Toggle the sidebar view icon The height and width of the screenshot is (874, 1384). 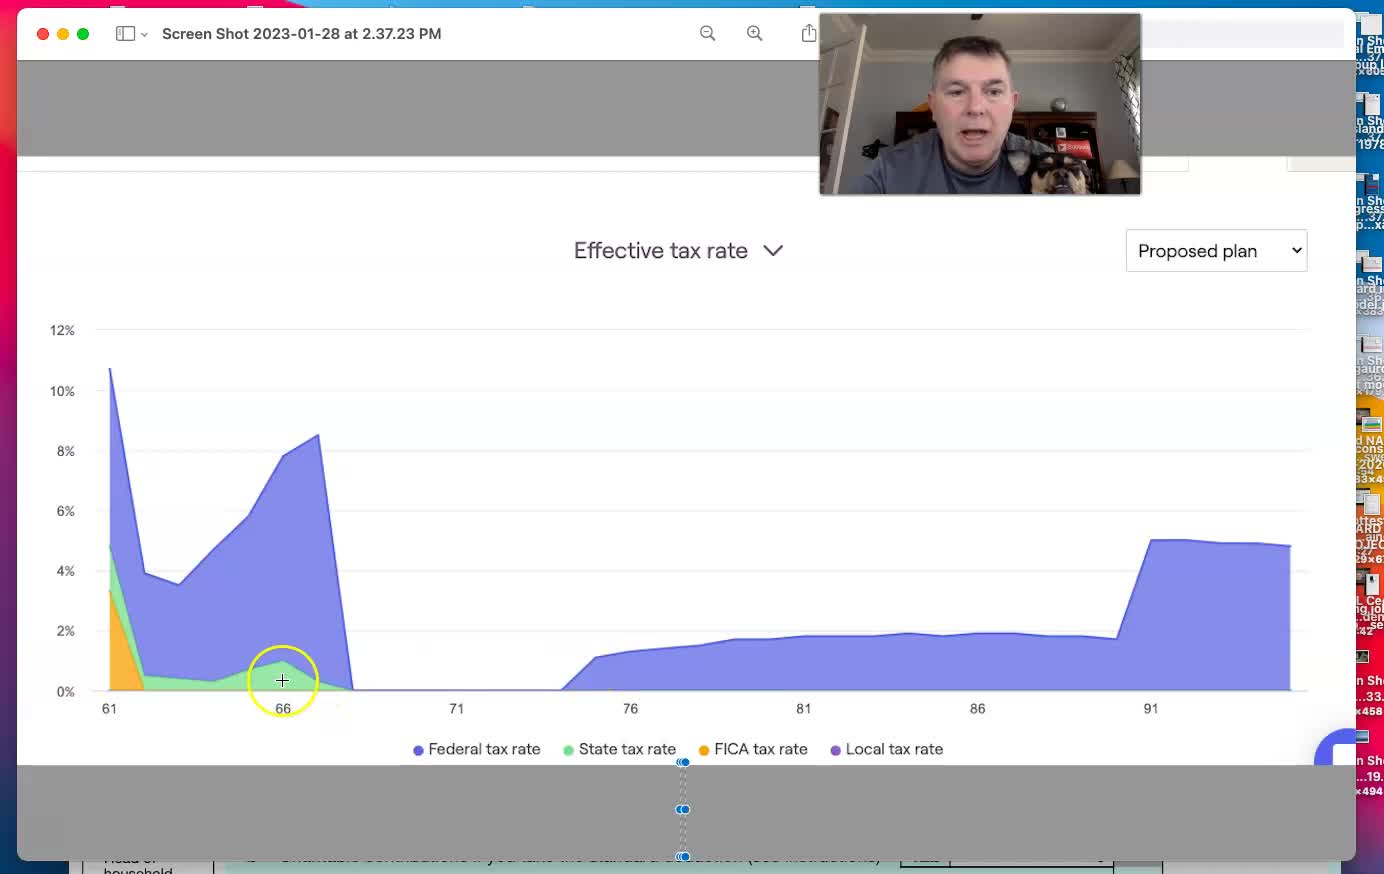[x=125, y=33]
